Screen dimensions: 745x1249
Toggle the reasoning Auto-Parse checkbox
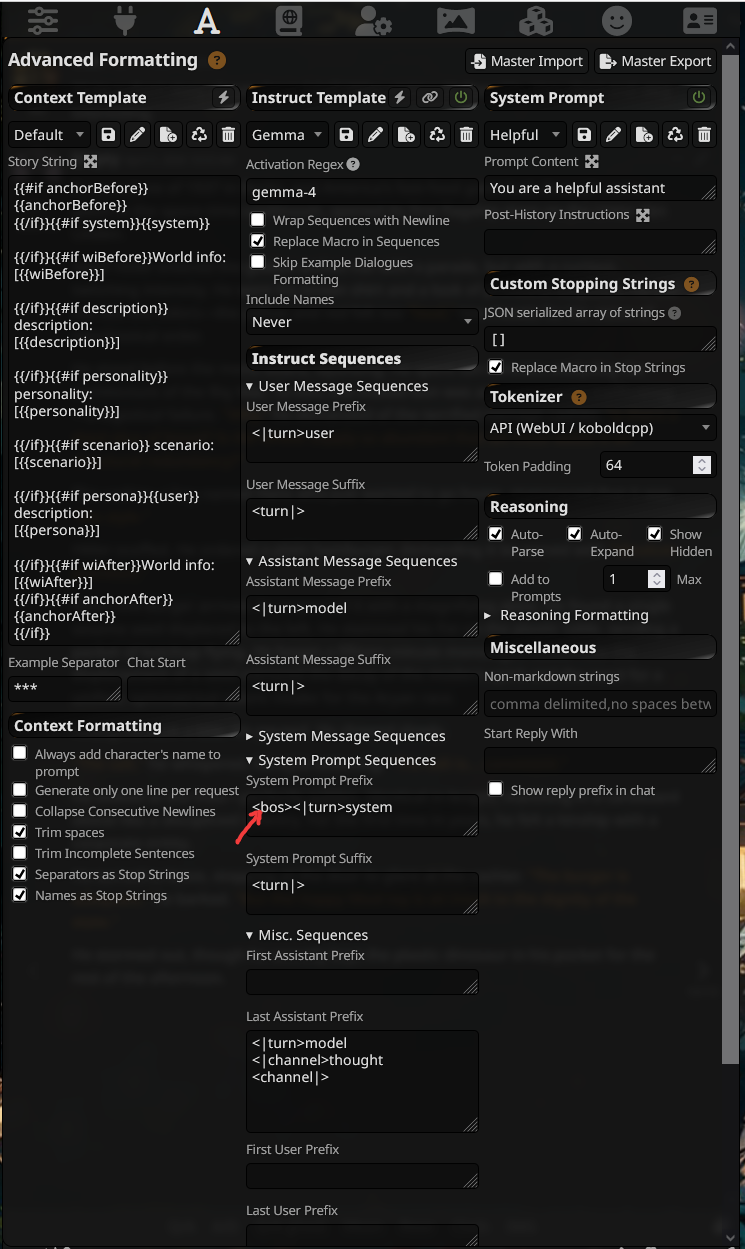coord(495,534)
